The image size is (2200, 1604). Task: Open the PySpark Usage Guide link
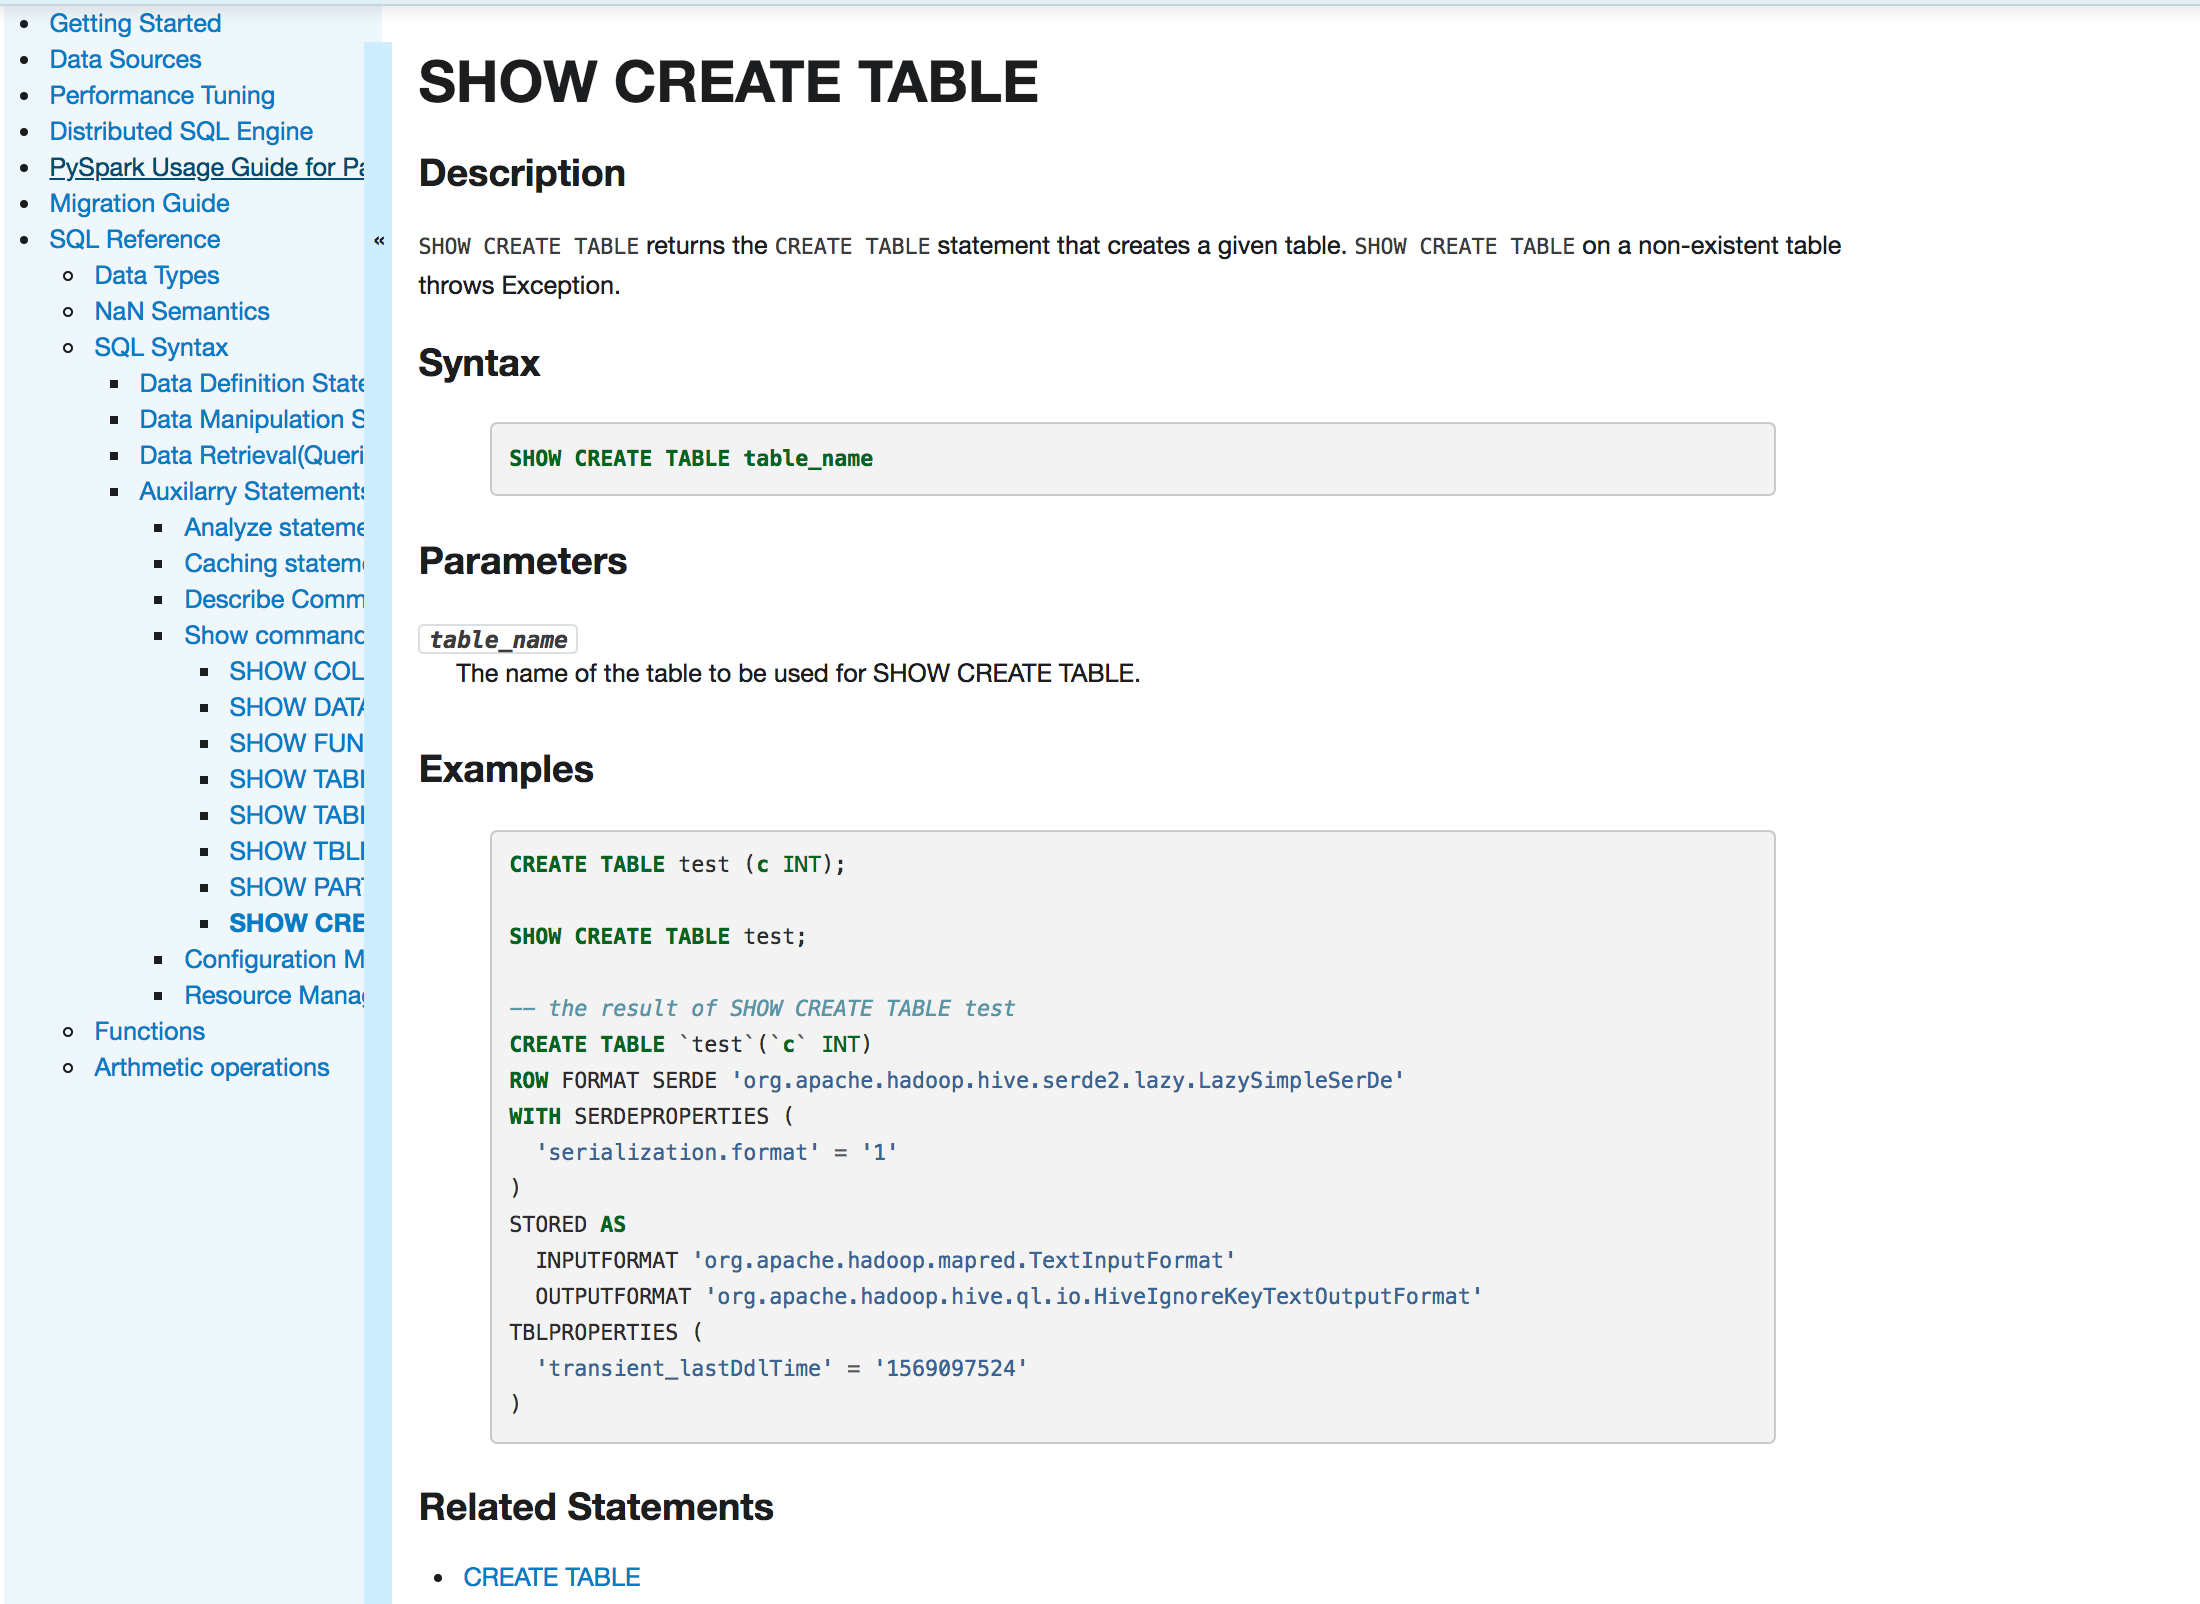pos(206,167)
